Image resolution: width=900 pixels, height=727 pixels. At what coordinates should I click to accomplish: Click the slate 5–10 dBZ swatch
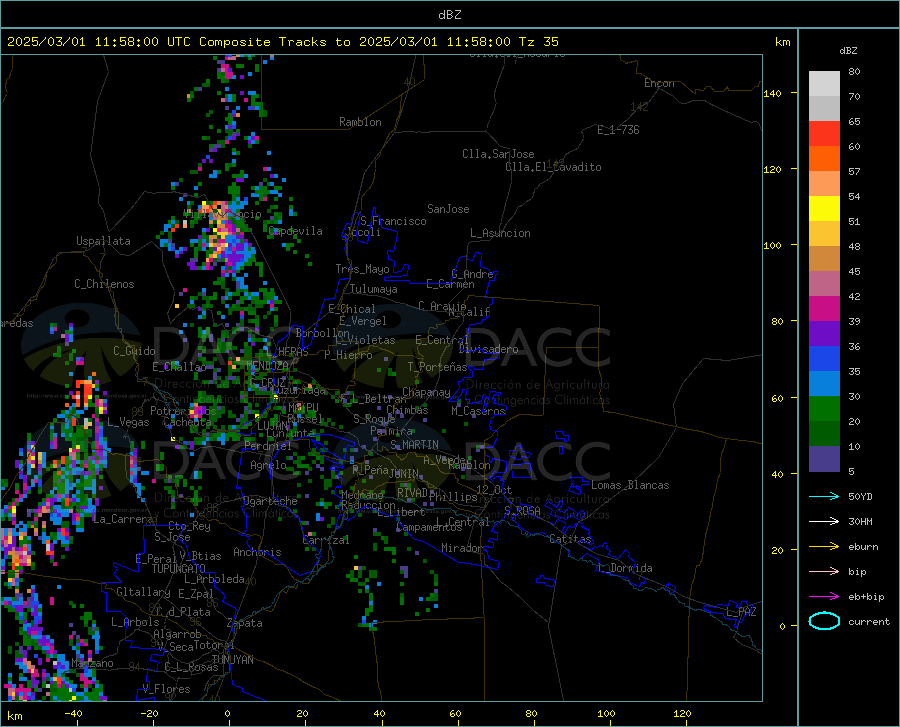click(x=824, y=459)
